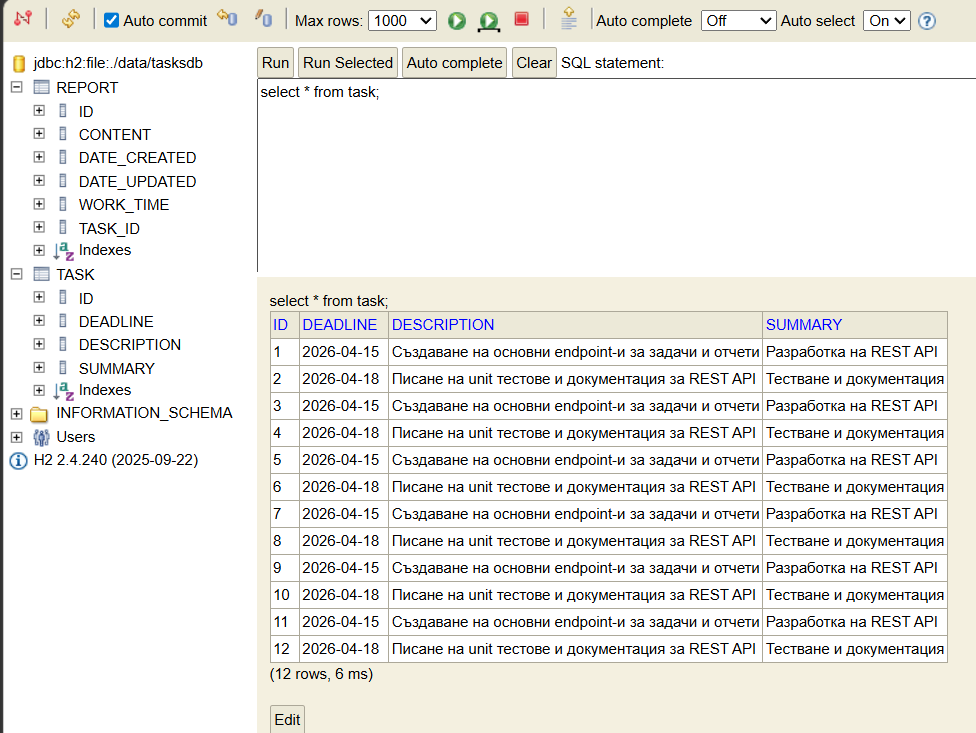
Task: Open the Command history icon
Action: point(569,19)
